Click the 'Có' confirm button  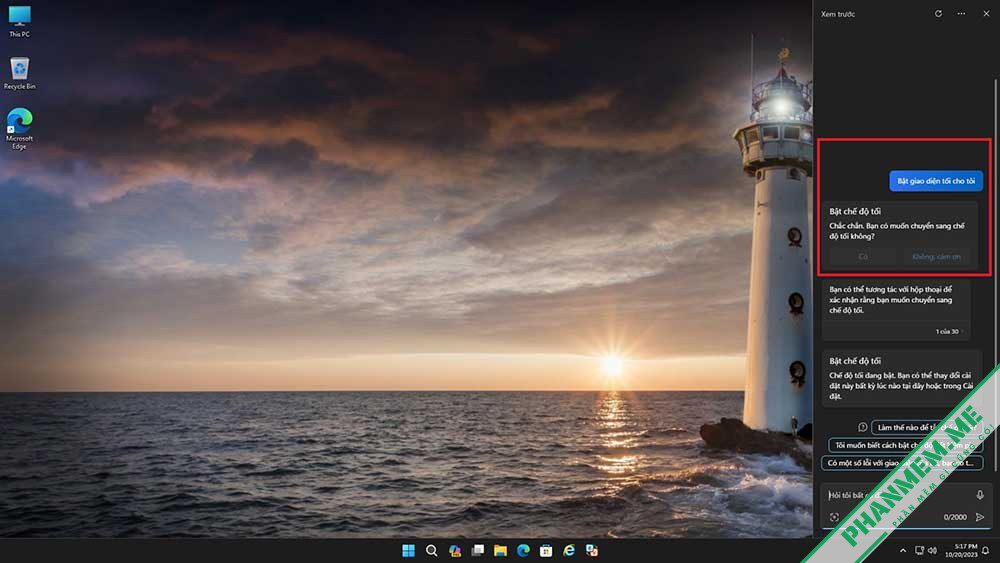[x=863, y=256]
